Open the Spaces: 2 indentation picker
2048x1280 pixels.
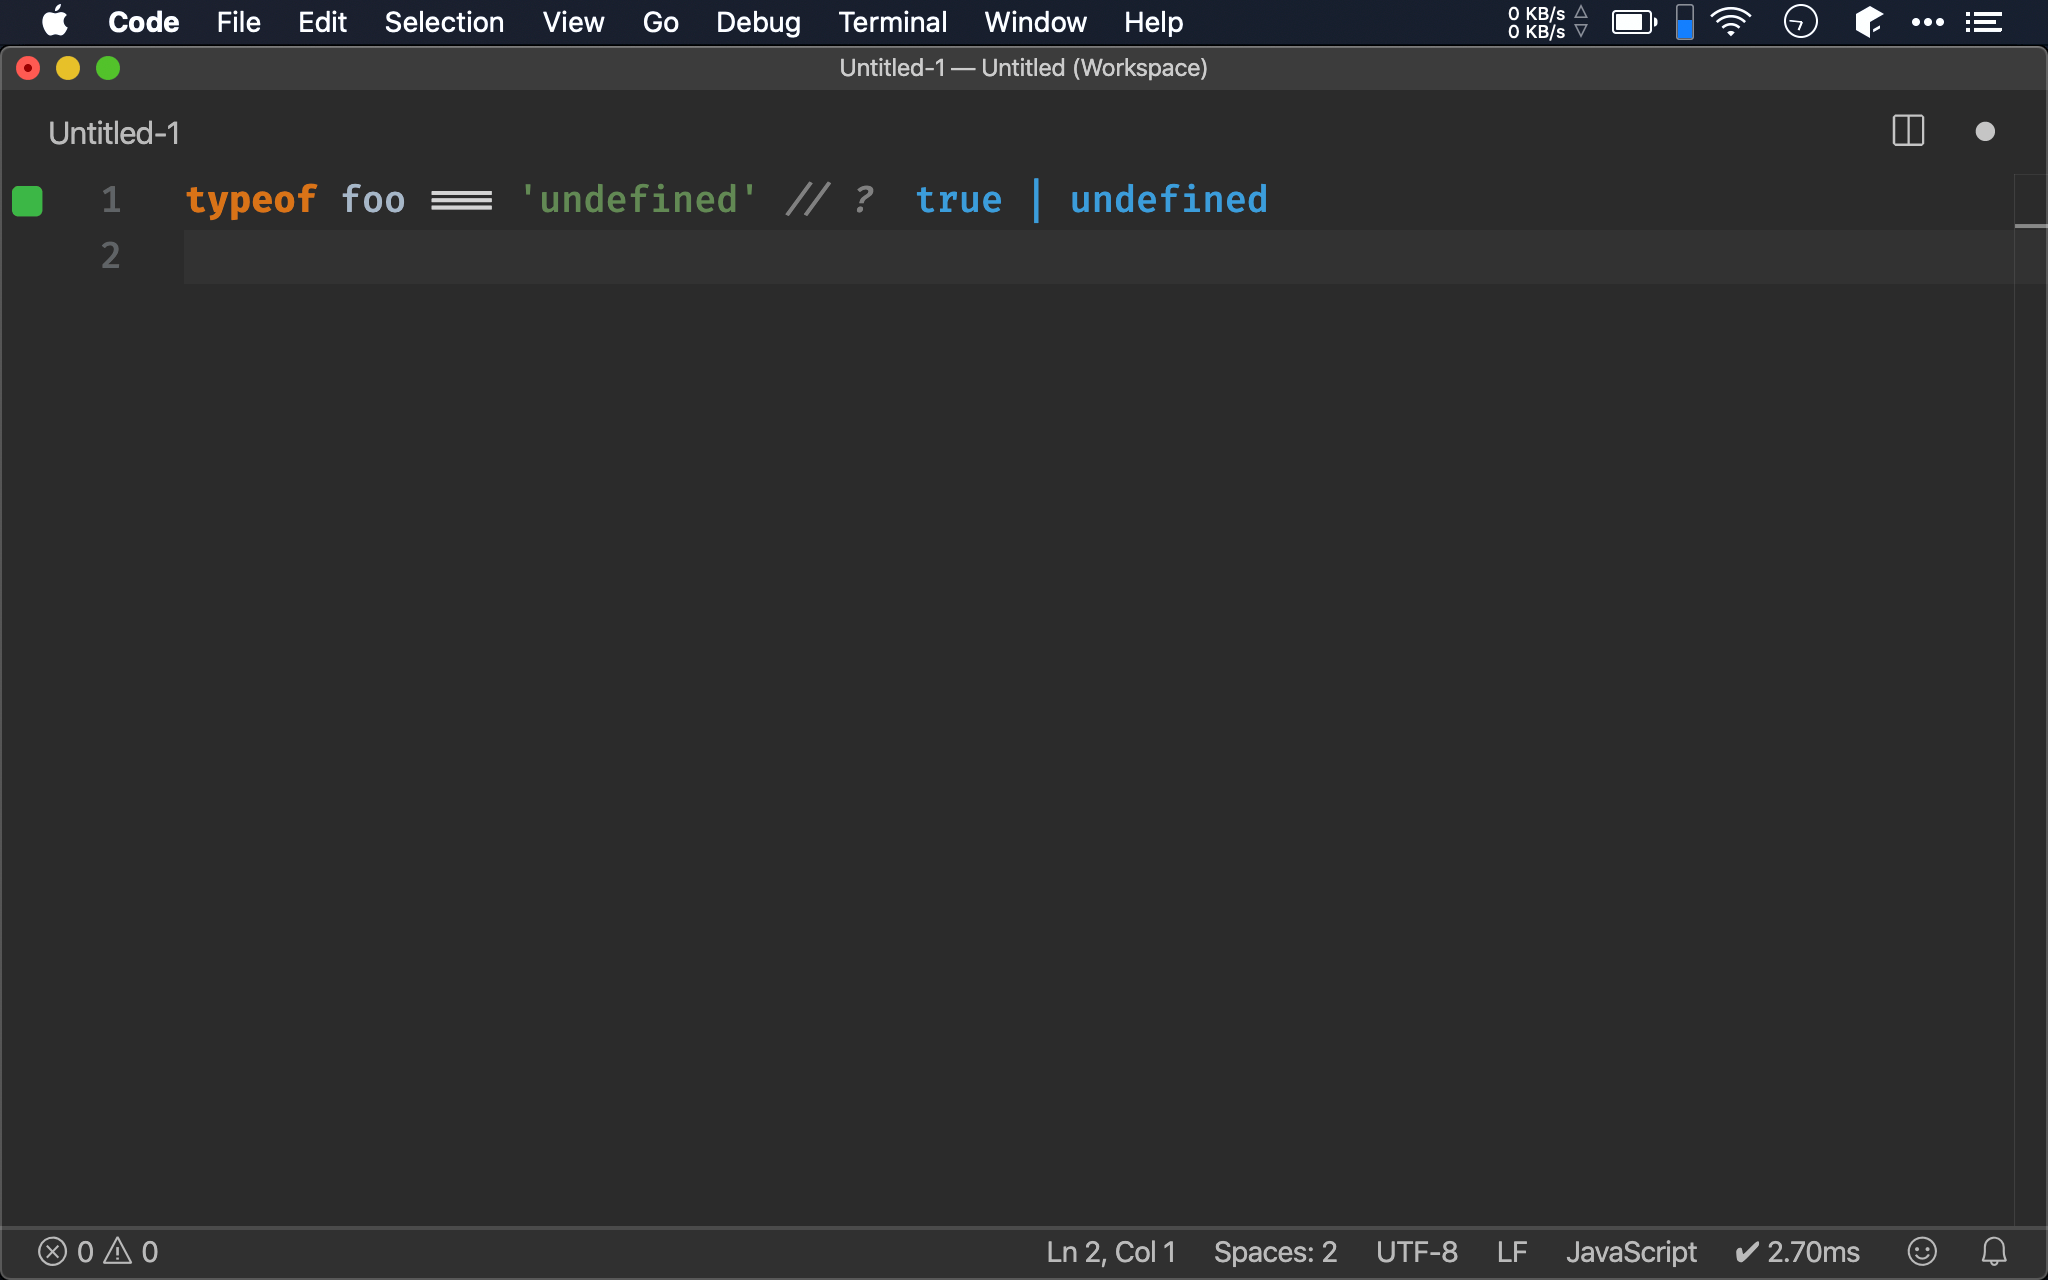[1275, 1252]
